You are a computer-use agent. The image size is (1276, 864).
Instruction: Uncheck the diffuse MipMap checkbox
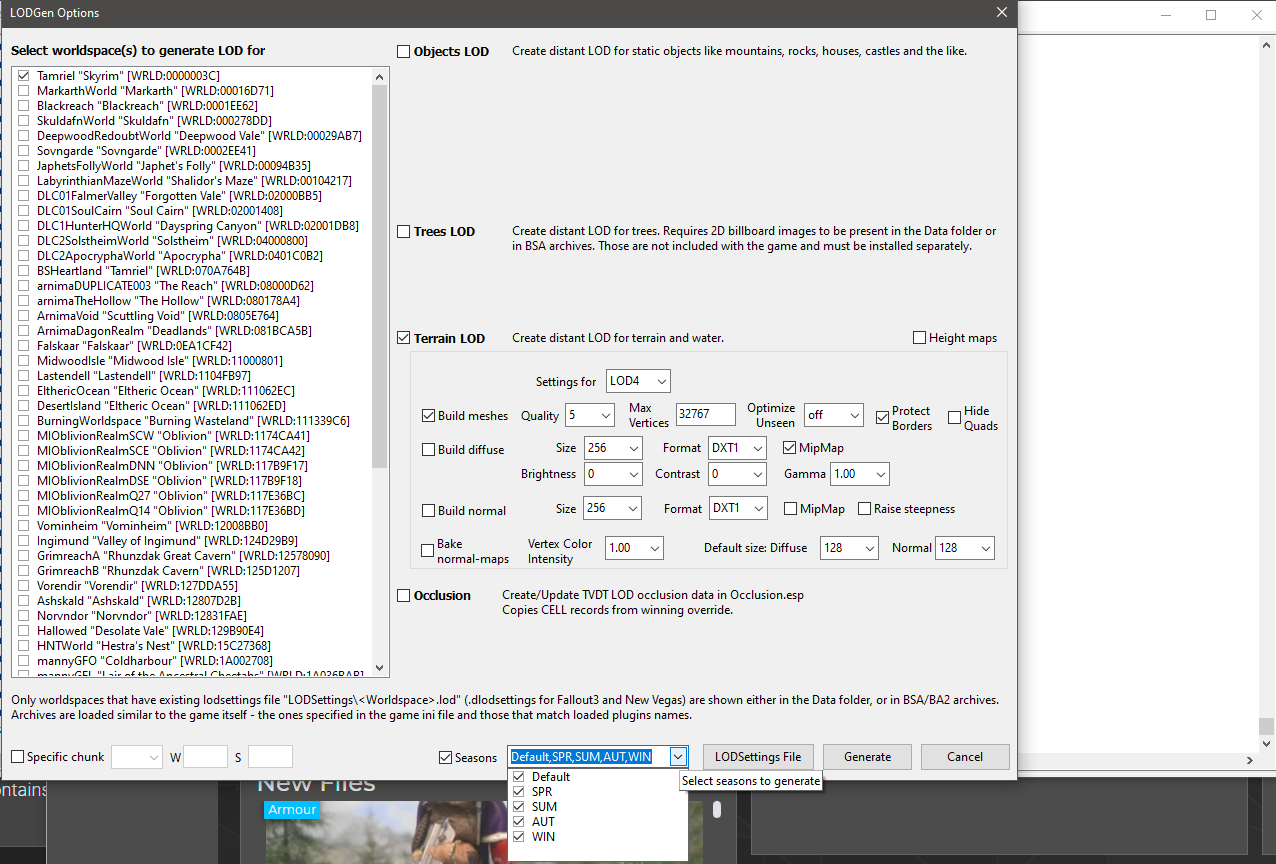click(x=790, y=448)
